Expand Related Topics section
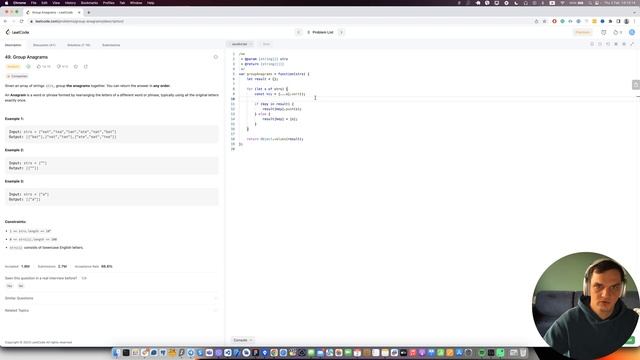 coord(110,311)
